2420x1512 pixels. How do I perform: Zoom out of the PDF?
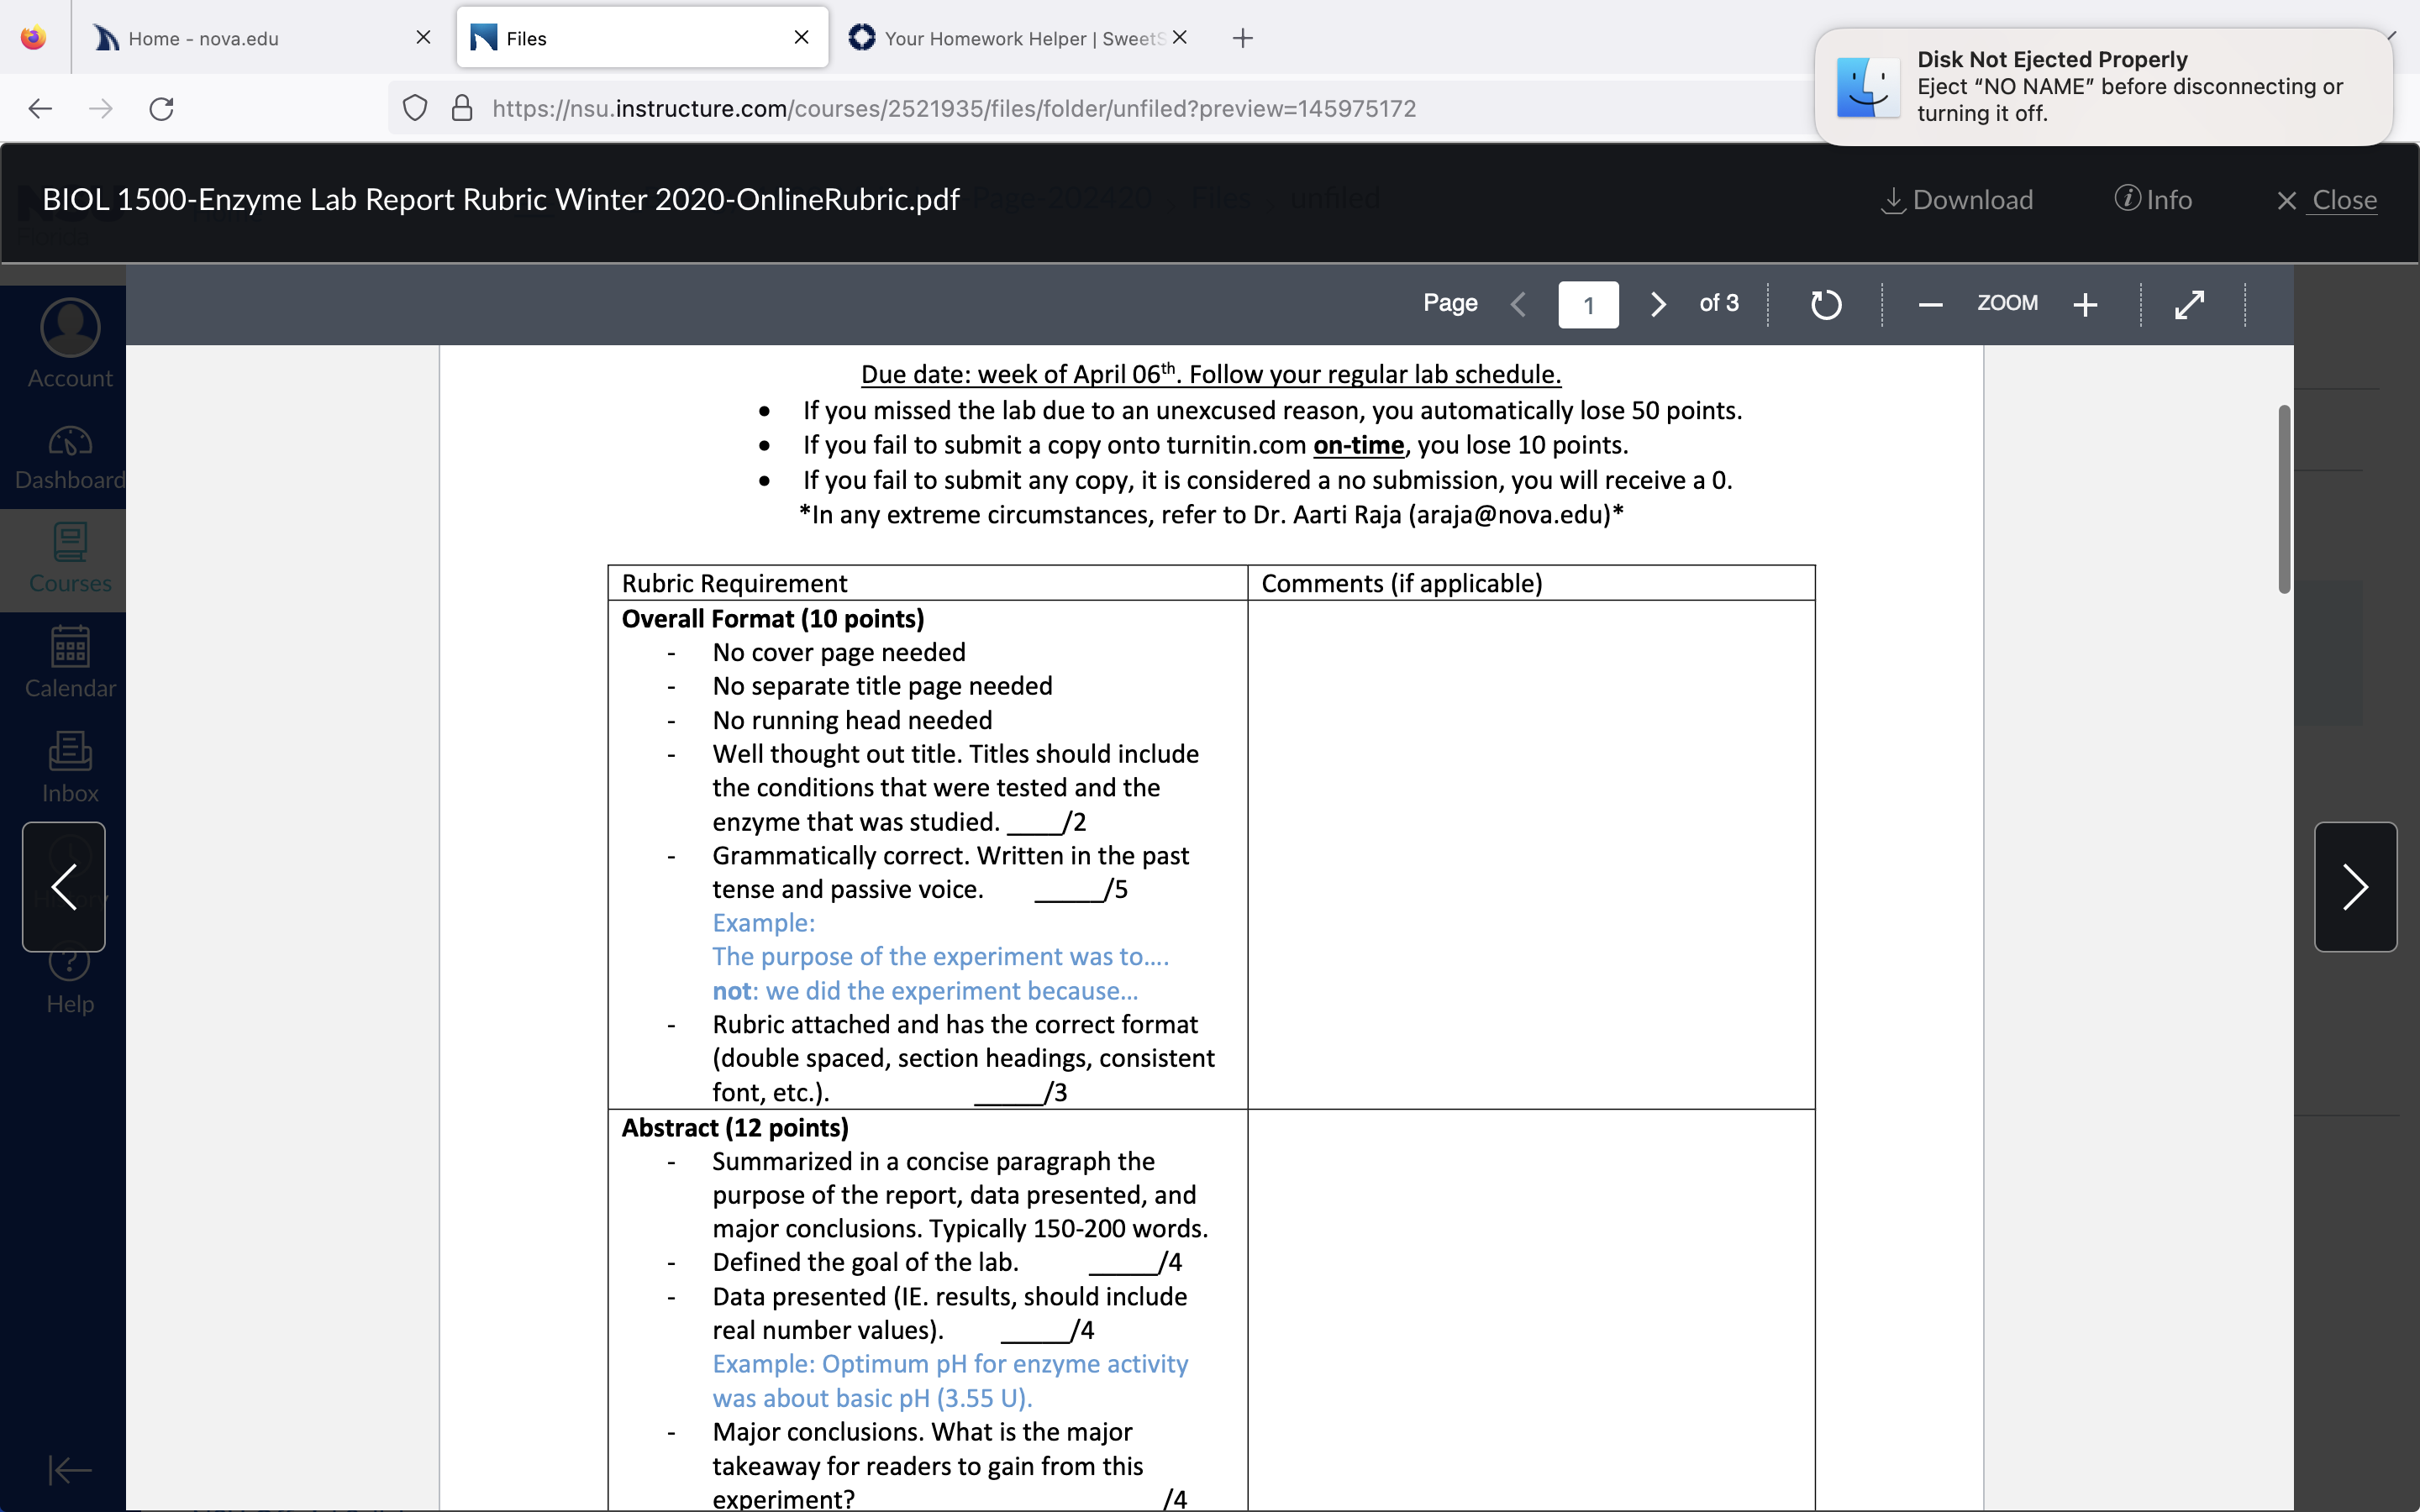click(1931, 304)
